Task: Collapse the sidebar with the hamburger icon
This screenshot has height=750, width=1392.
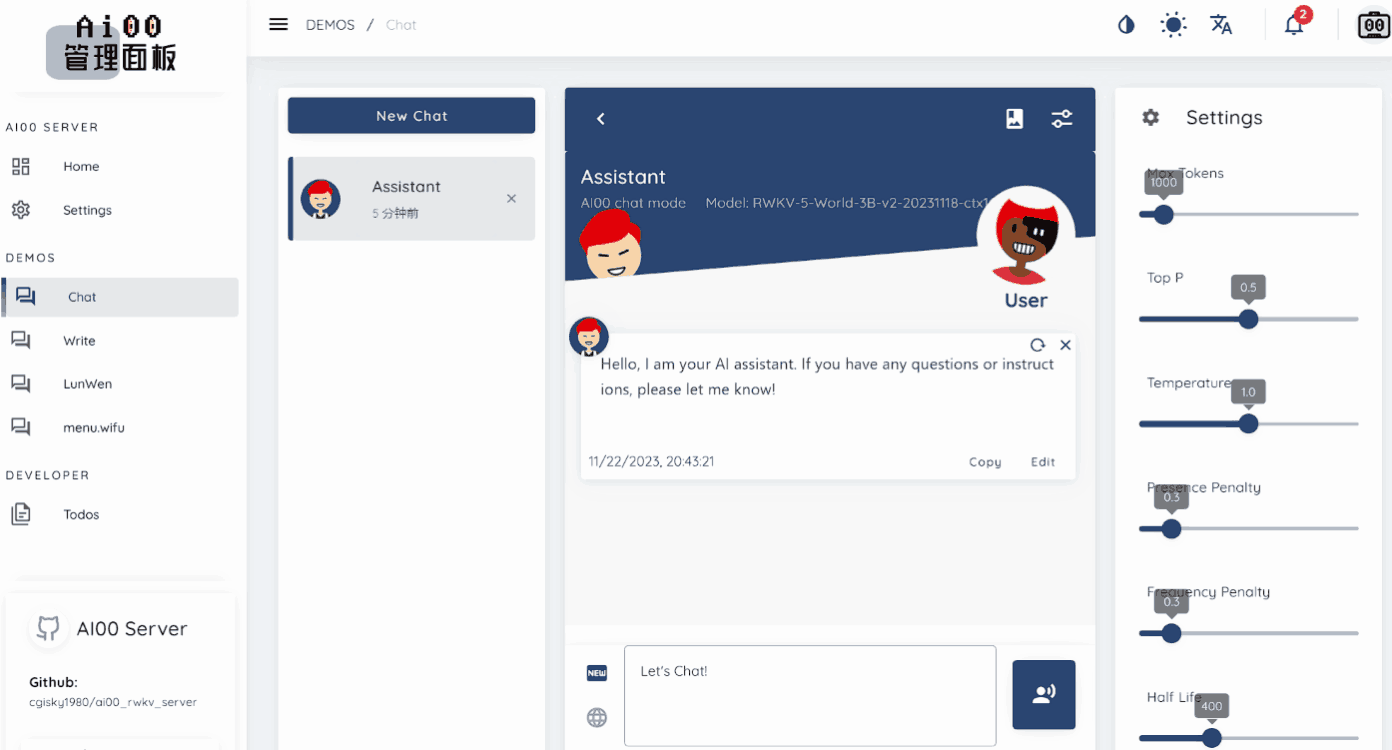Action: tap(278, 24)
